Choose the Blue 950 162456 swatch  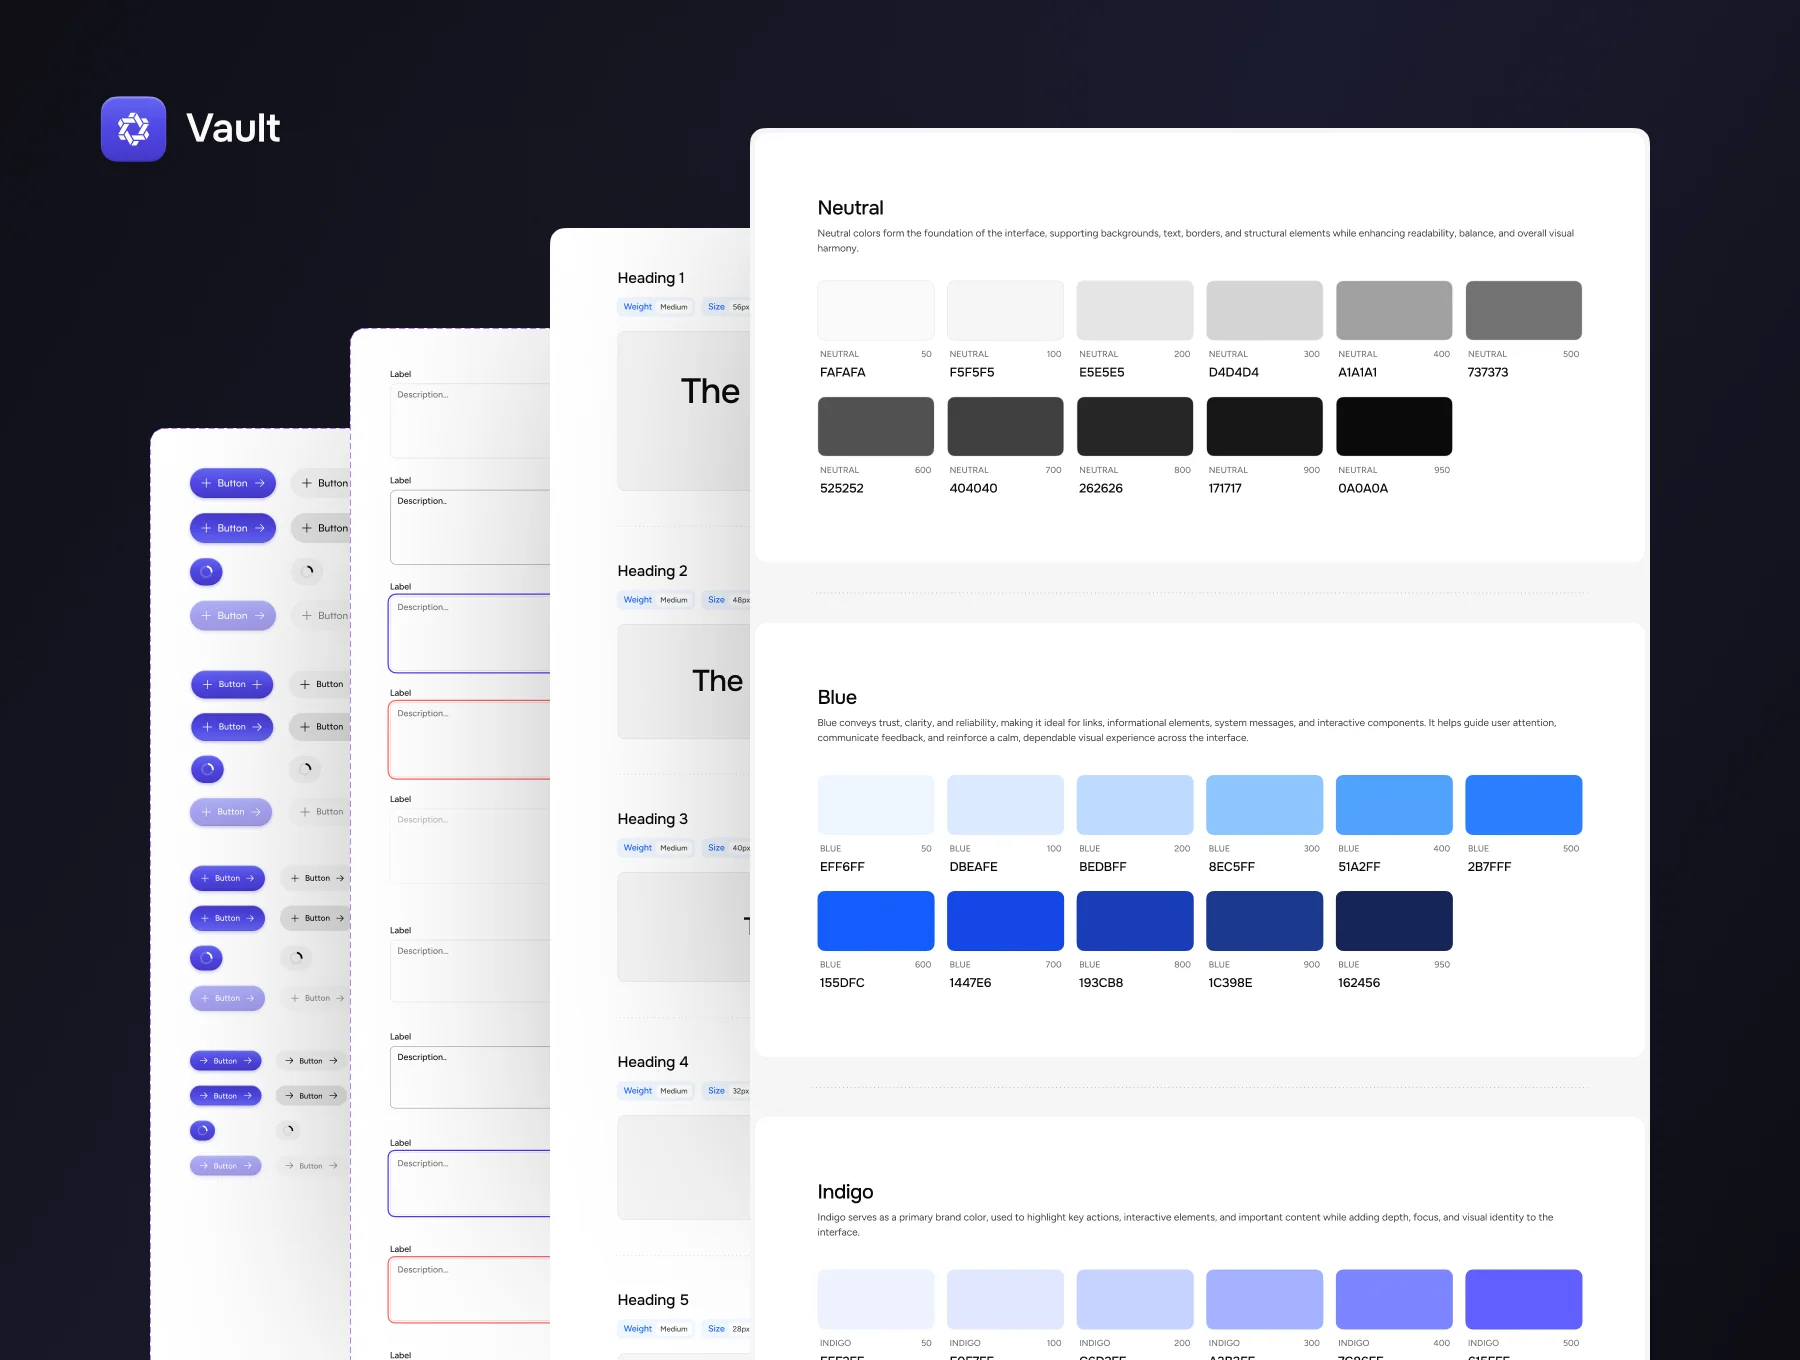(x=1394, y=921)
